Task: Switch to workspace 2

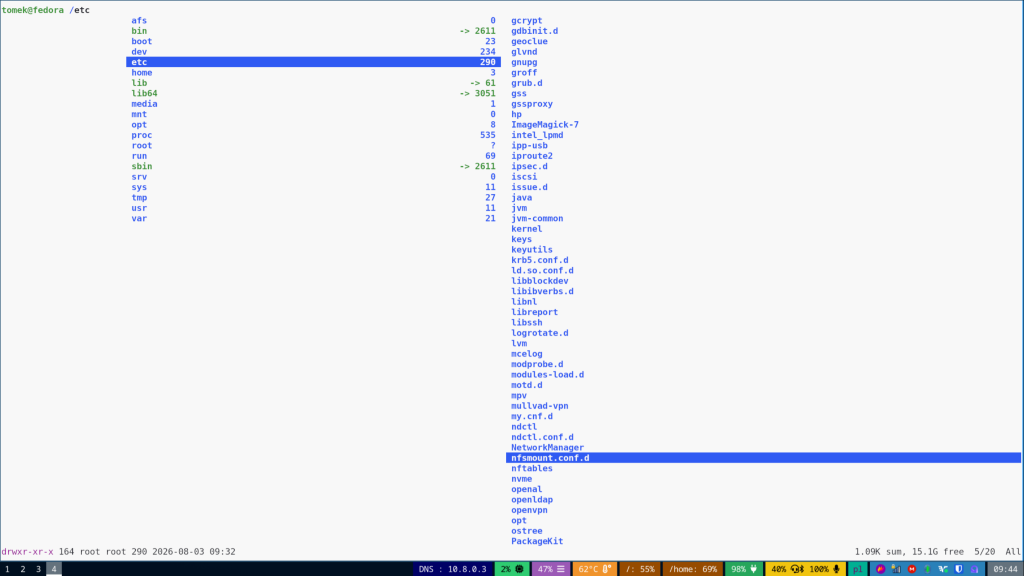Action: 23,569
